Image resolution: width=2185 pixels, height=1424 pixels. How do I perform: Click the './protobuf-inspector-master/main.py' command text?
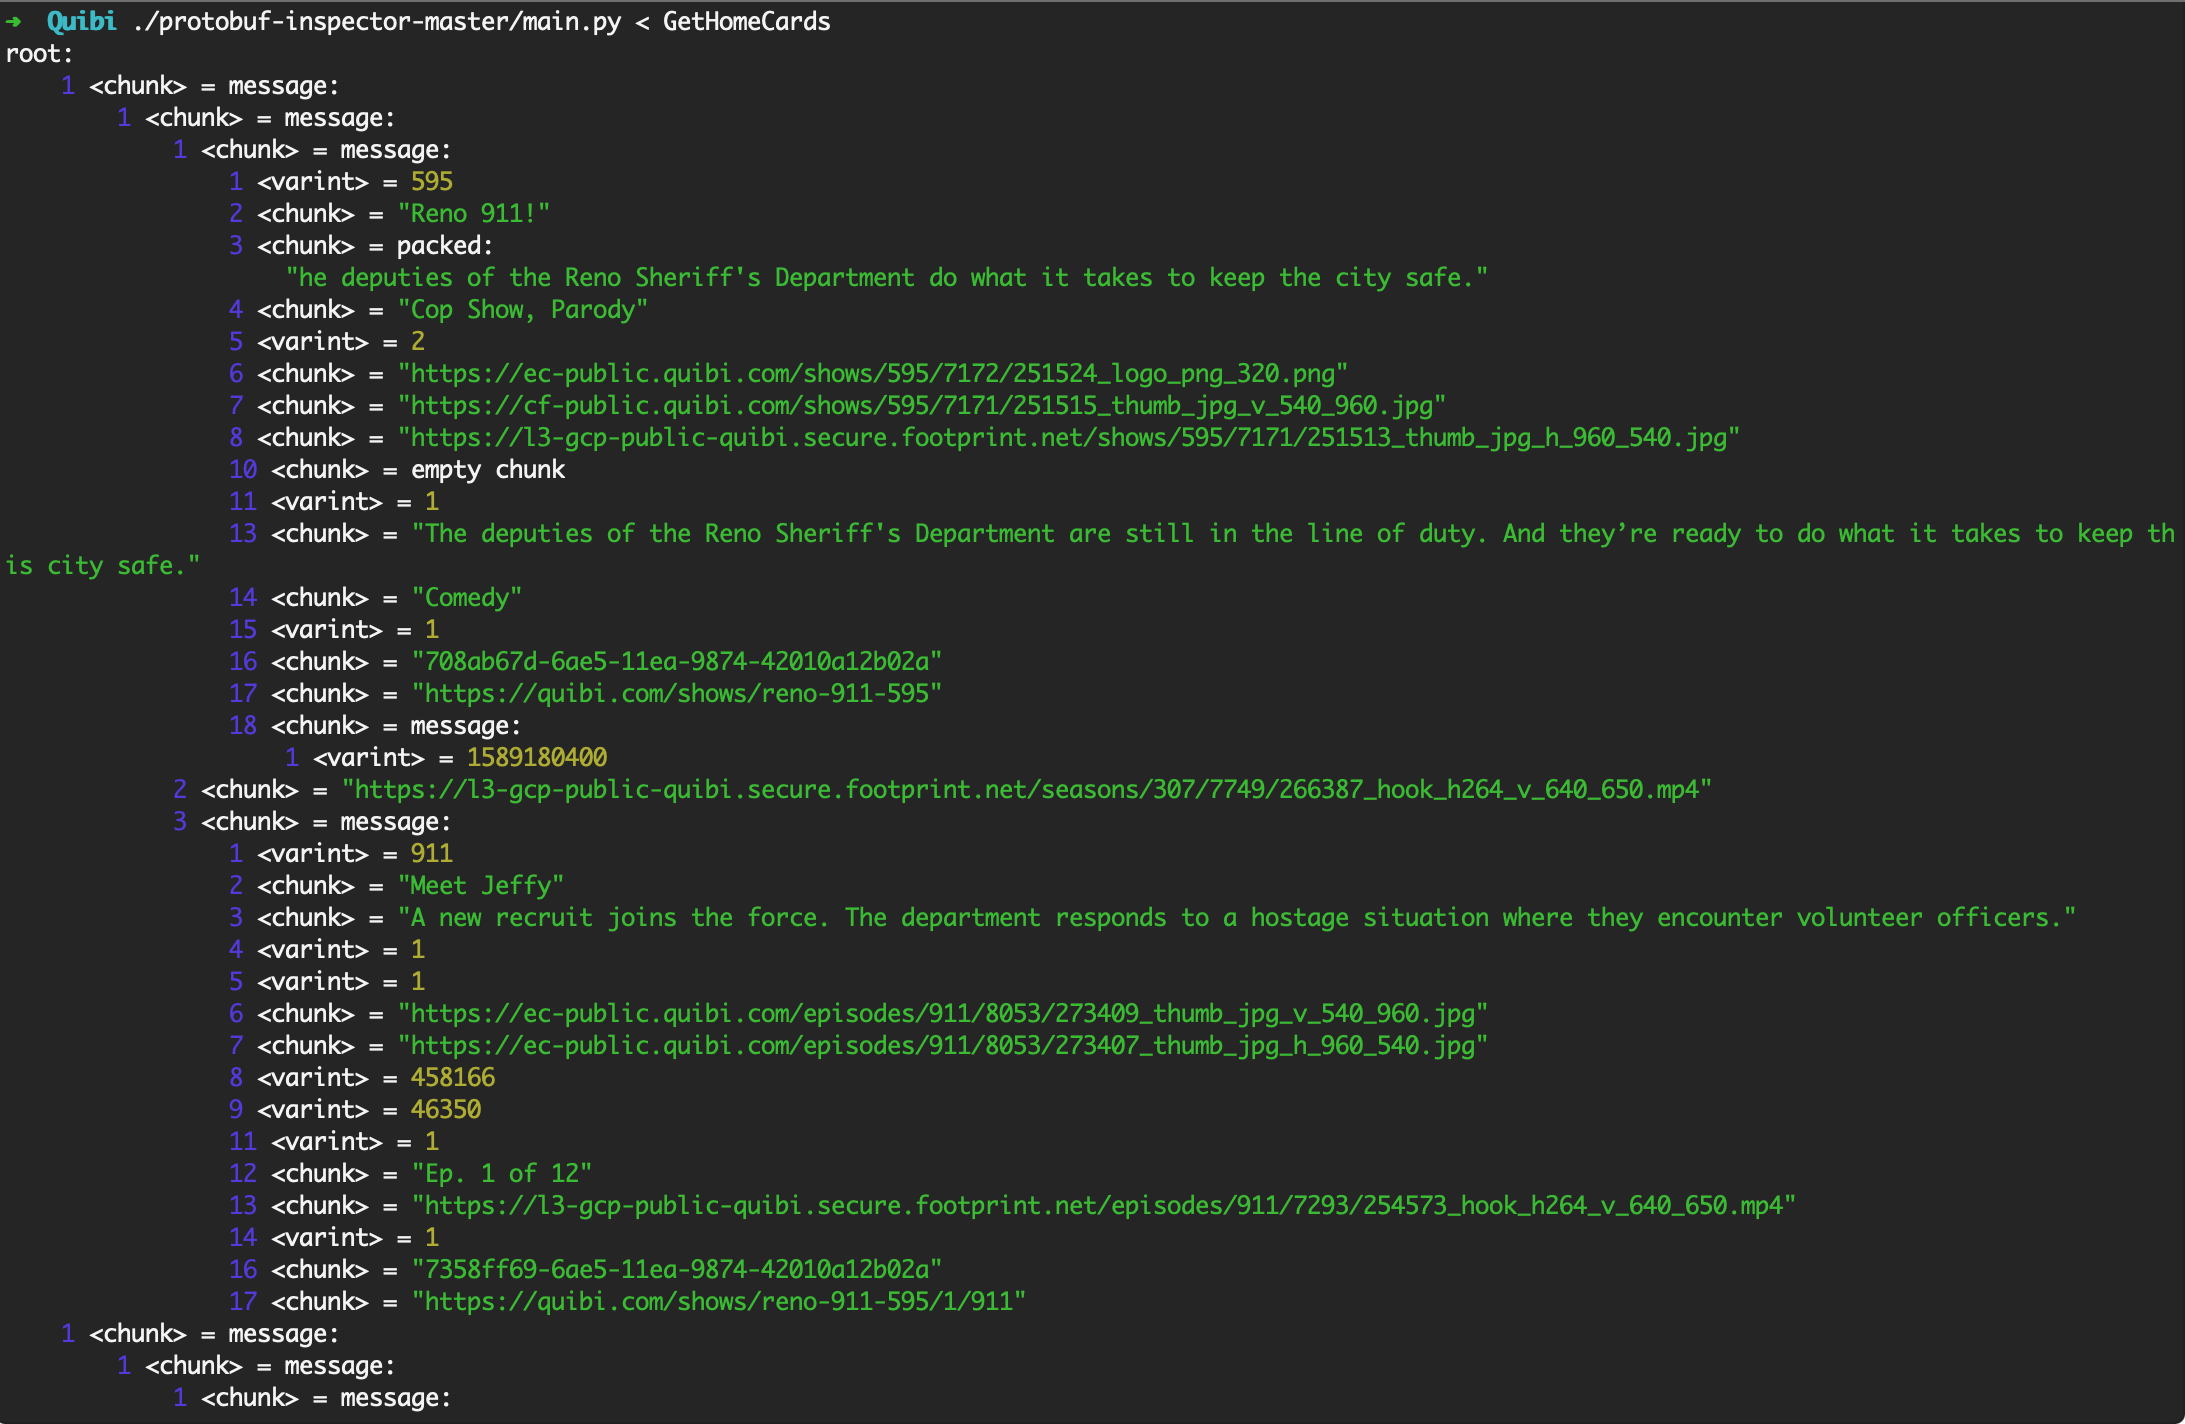tap(377, 21)
